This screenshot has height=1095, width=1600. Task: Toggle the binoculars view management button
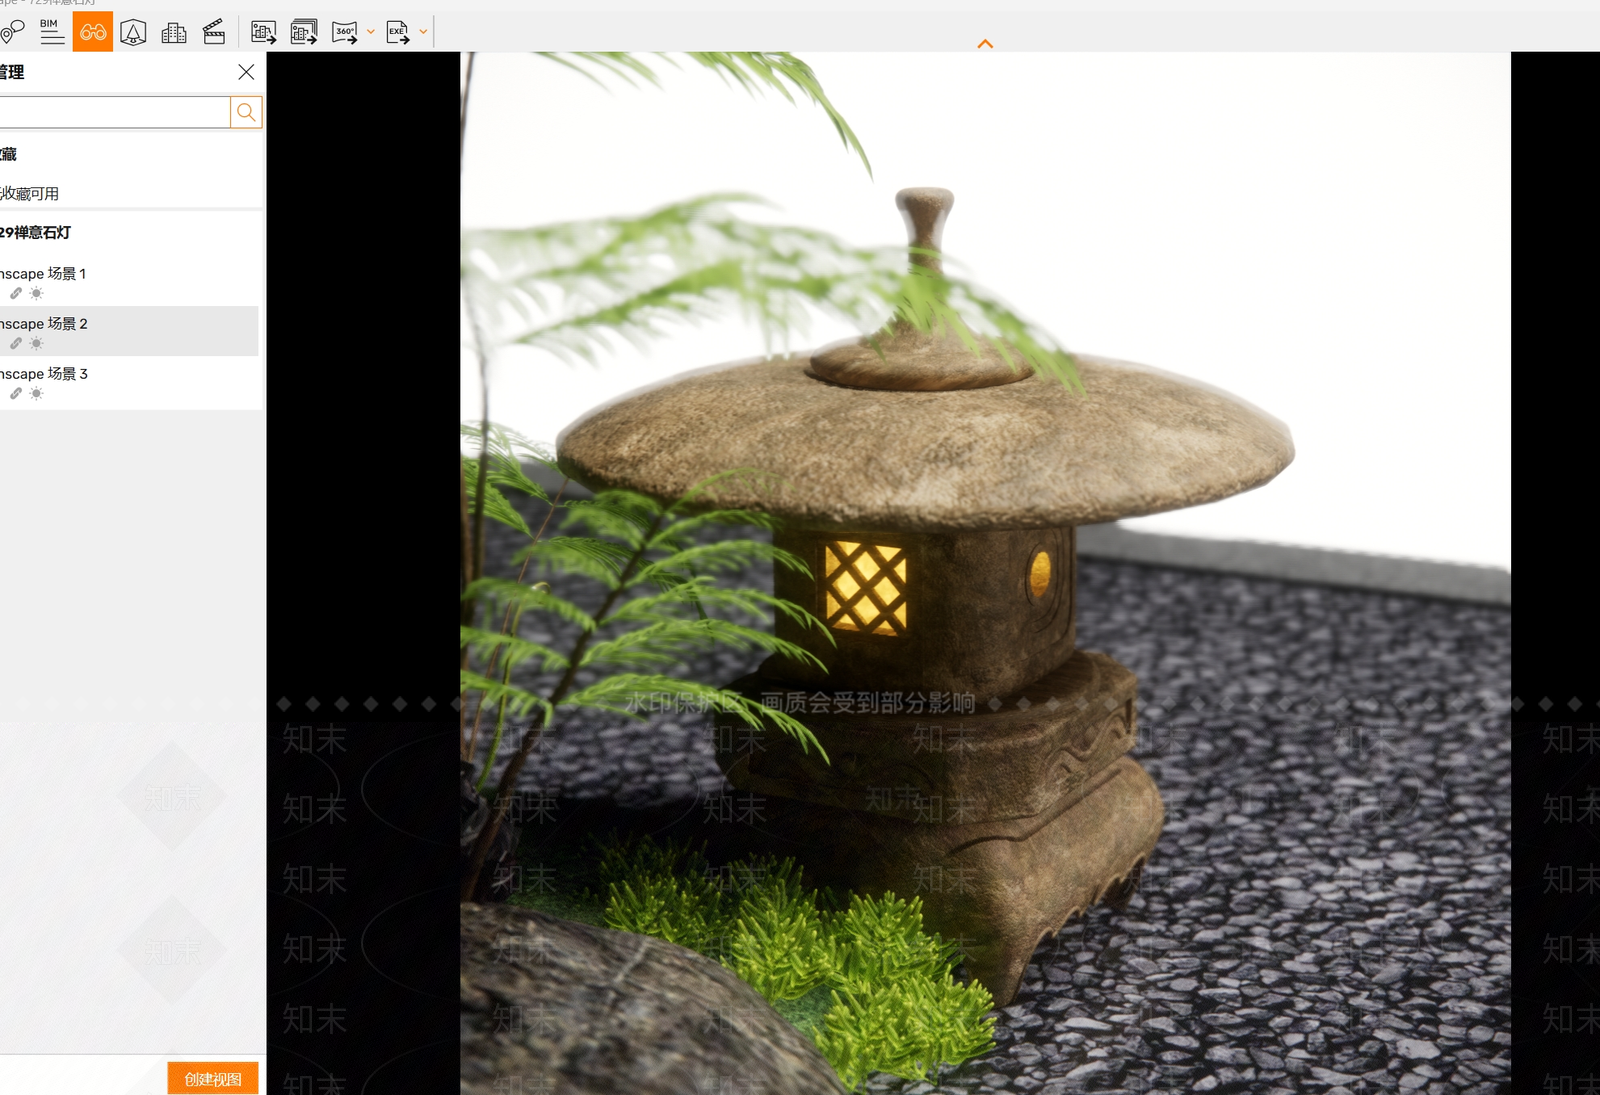pyautogui.click(x=93, y=32)
